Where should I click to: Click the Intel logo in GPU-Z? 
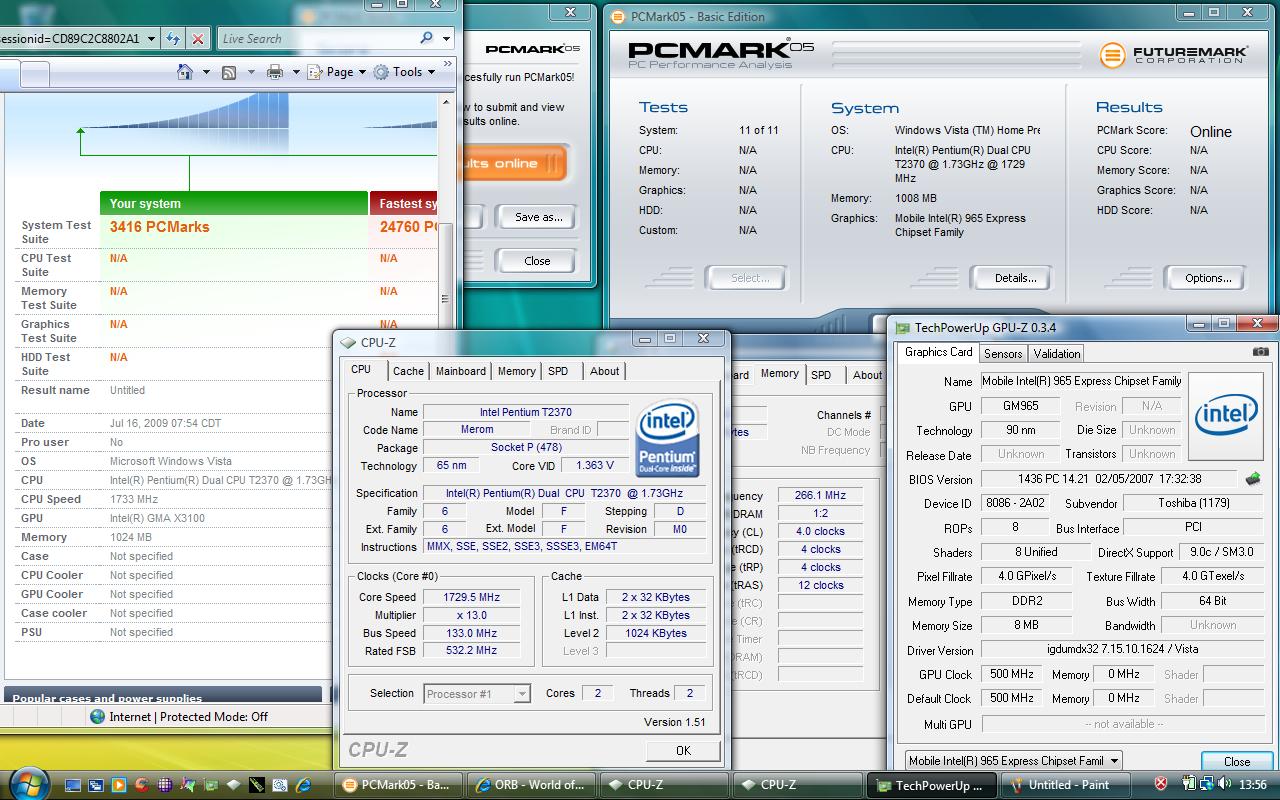(x=1227, y=416)
